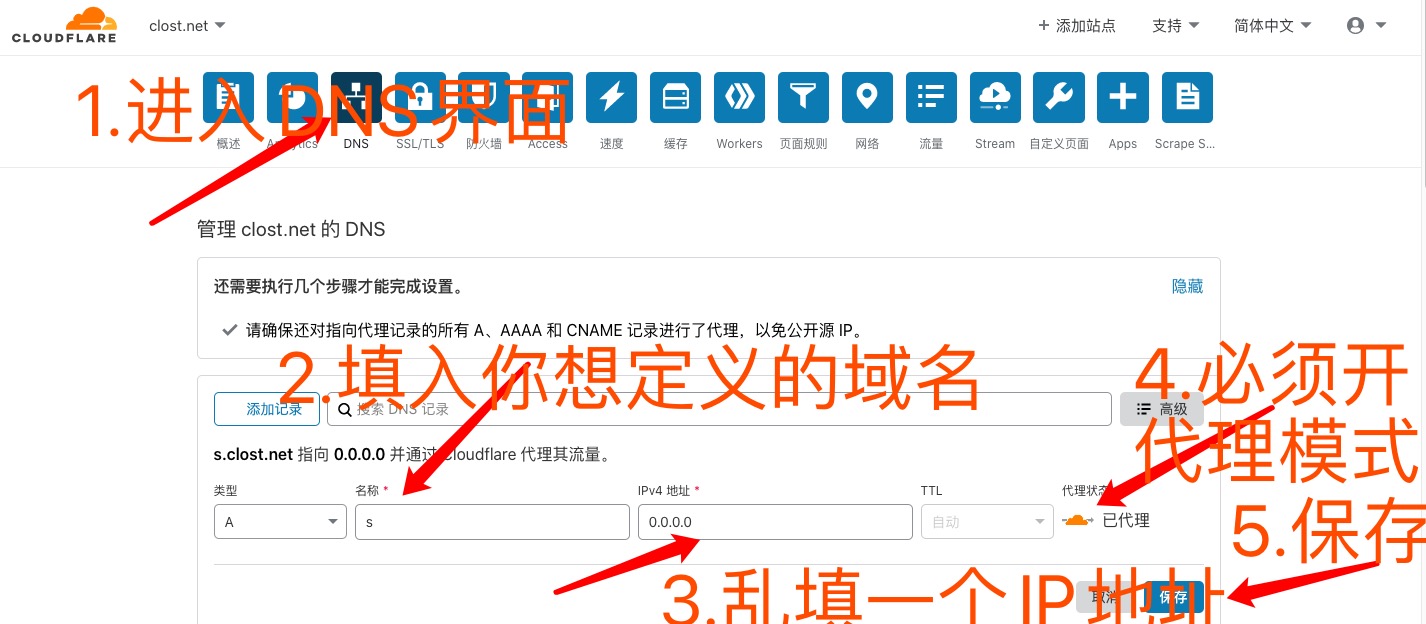Open the Stream section icon

994,97
